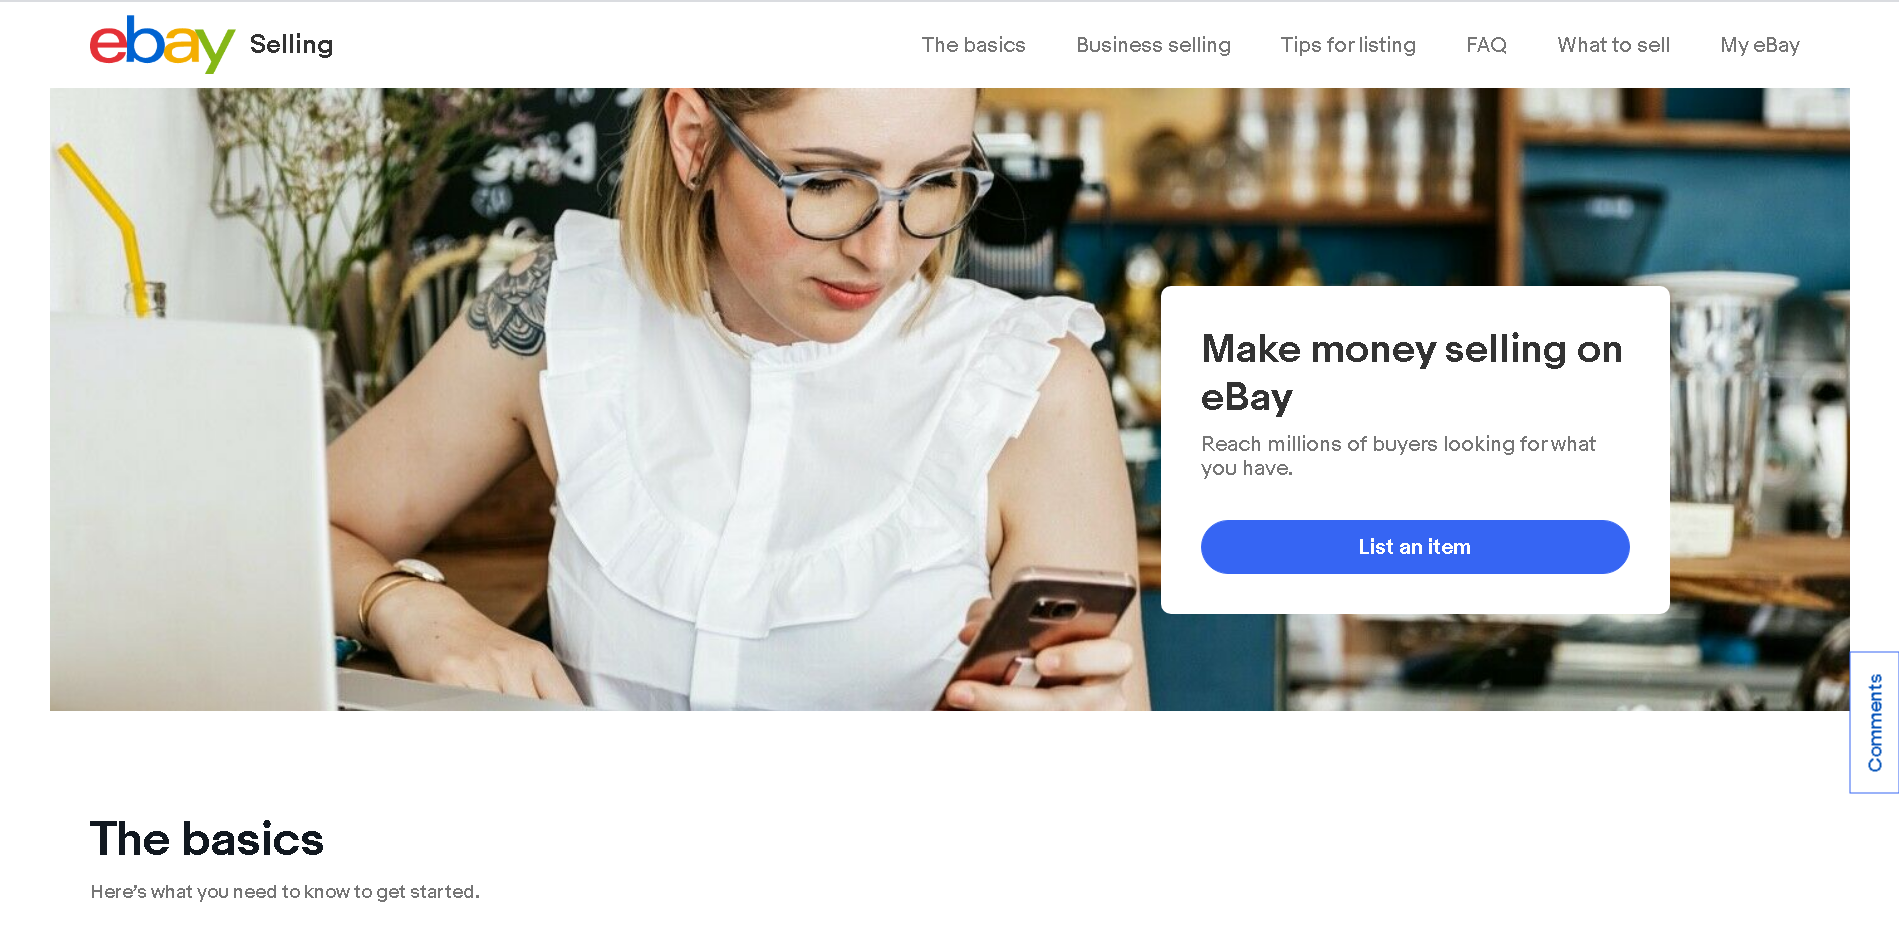Click the Here's what you need to know text
This screenshot has width=1899, height=942.
click(x=285, y=891)
